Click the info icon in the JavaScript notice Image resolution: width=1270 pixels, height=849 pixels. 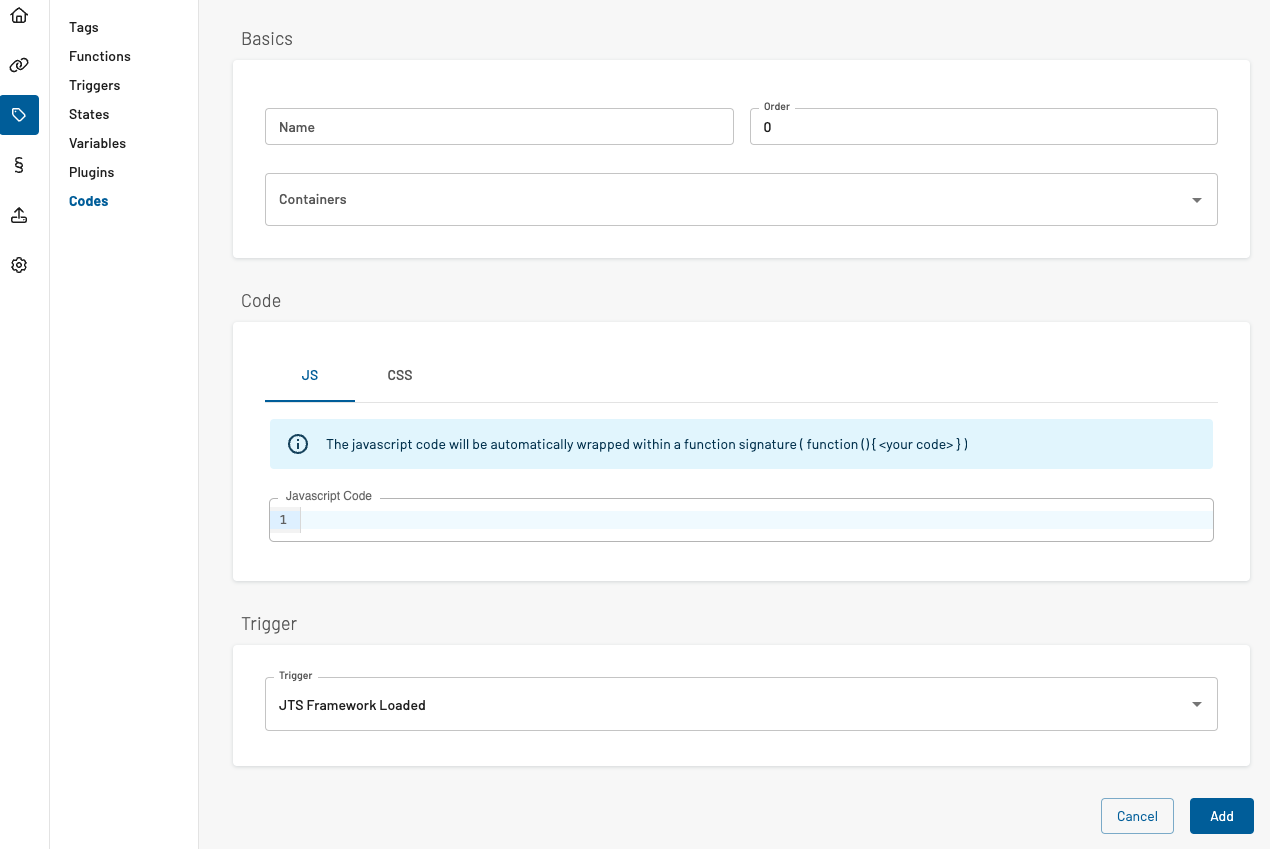coord(298,444)
